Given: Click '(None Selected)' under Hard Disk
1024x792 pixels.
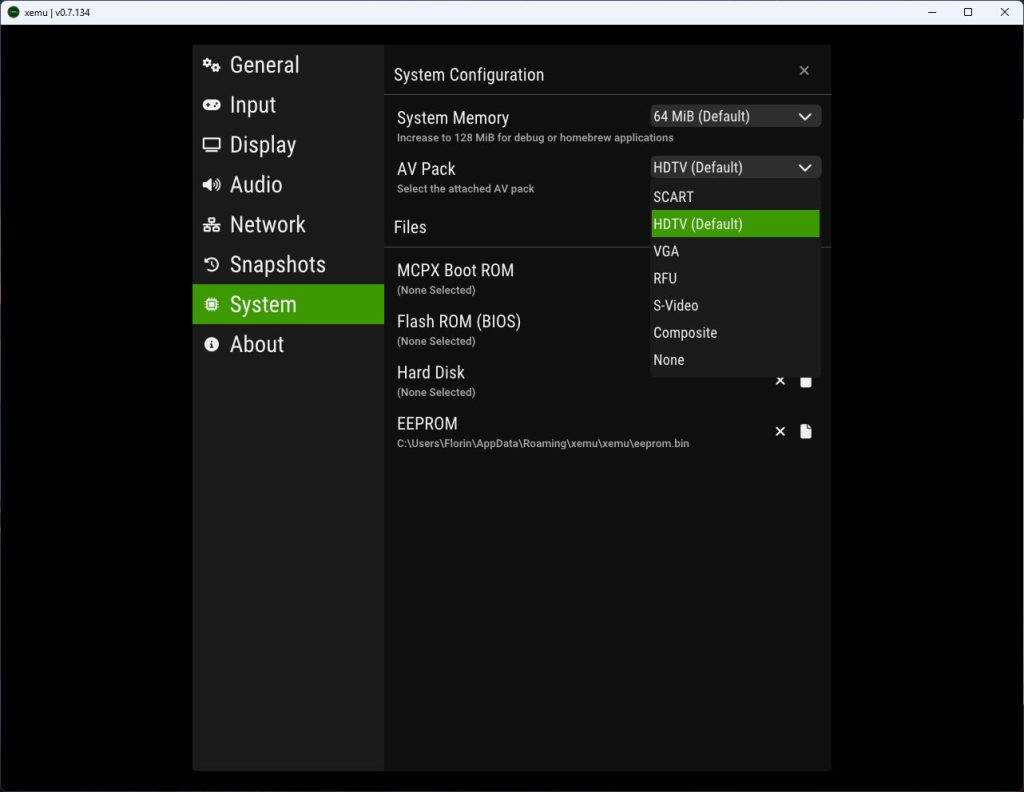Looking at the screenshot, I should 436,392.
